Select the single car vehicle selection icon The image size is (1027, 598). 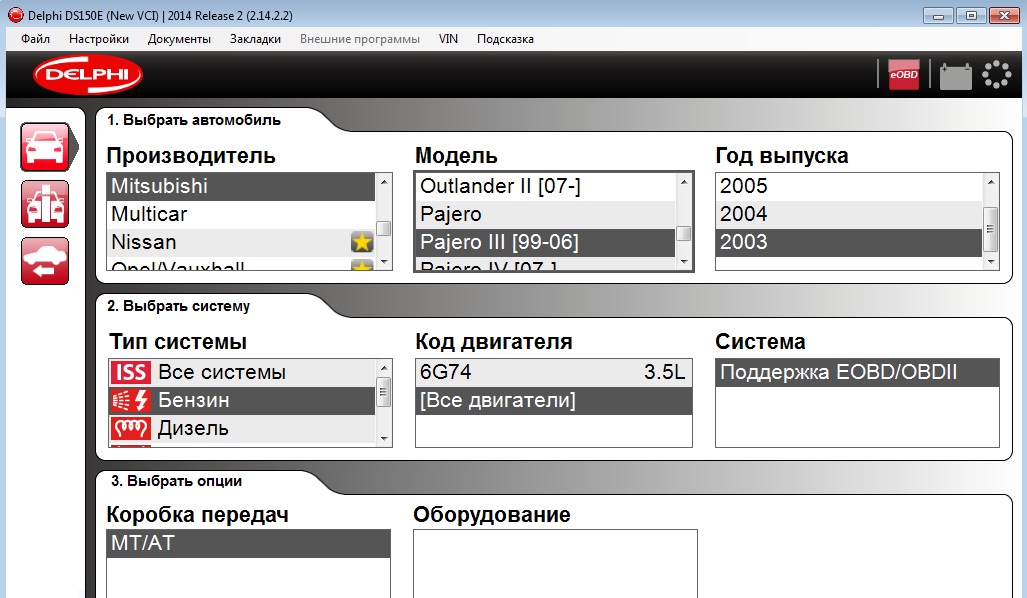[45, 147]
